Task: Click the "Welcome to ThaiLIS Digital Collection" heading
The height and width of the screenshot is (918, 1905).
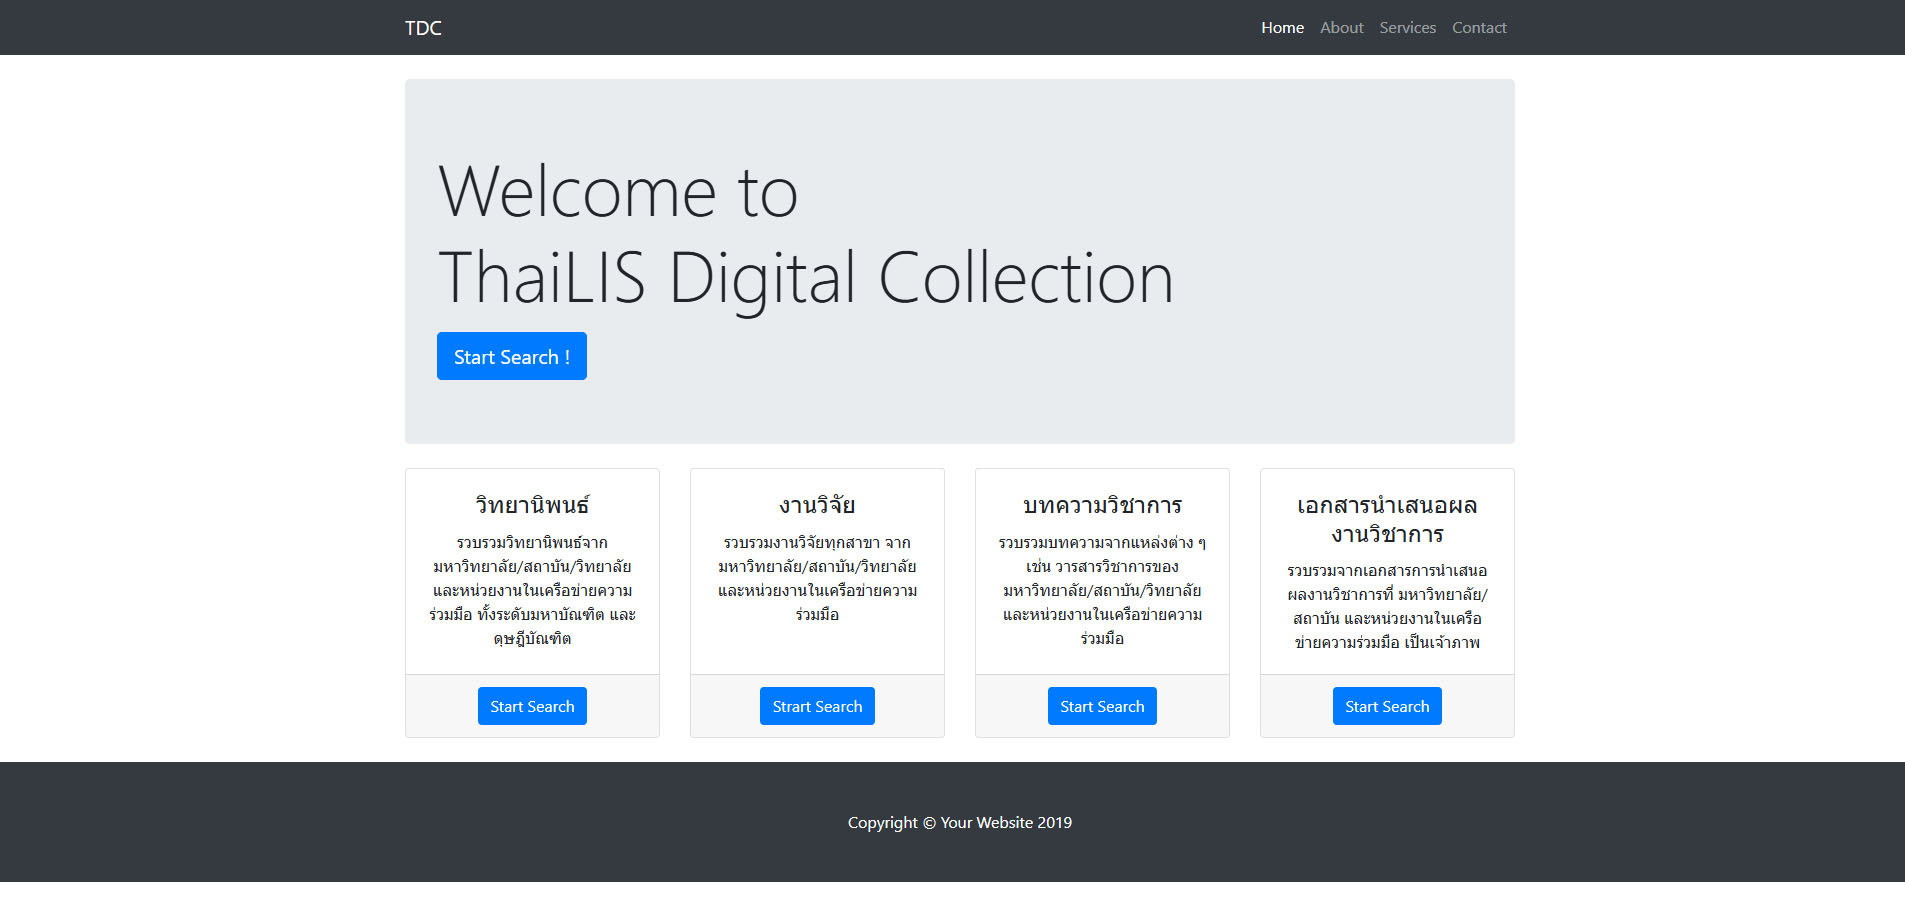Action: point(805,234)
